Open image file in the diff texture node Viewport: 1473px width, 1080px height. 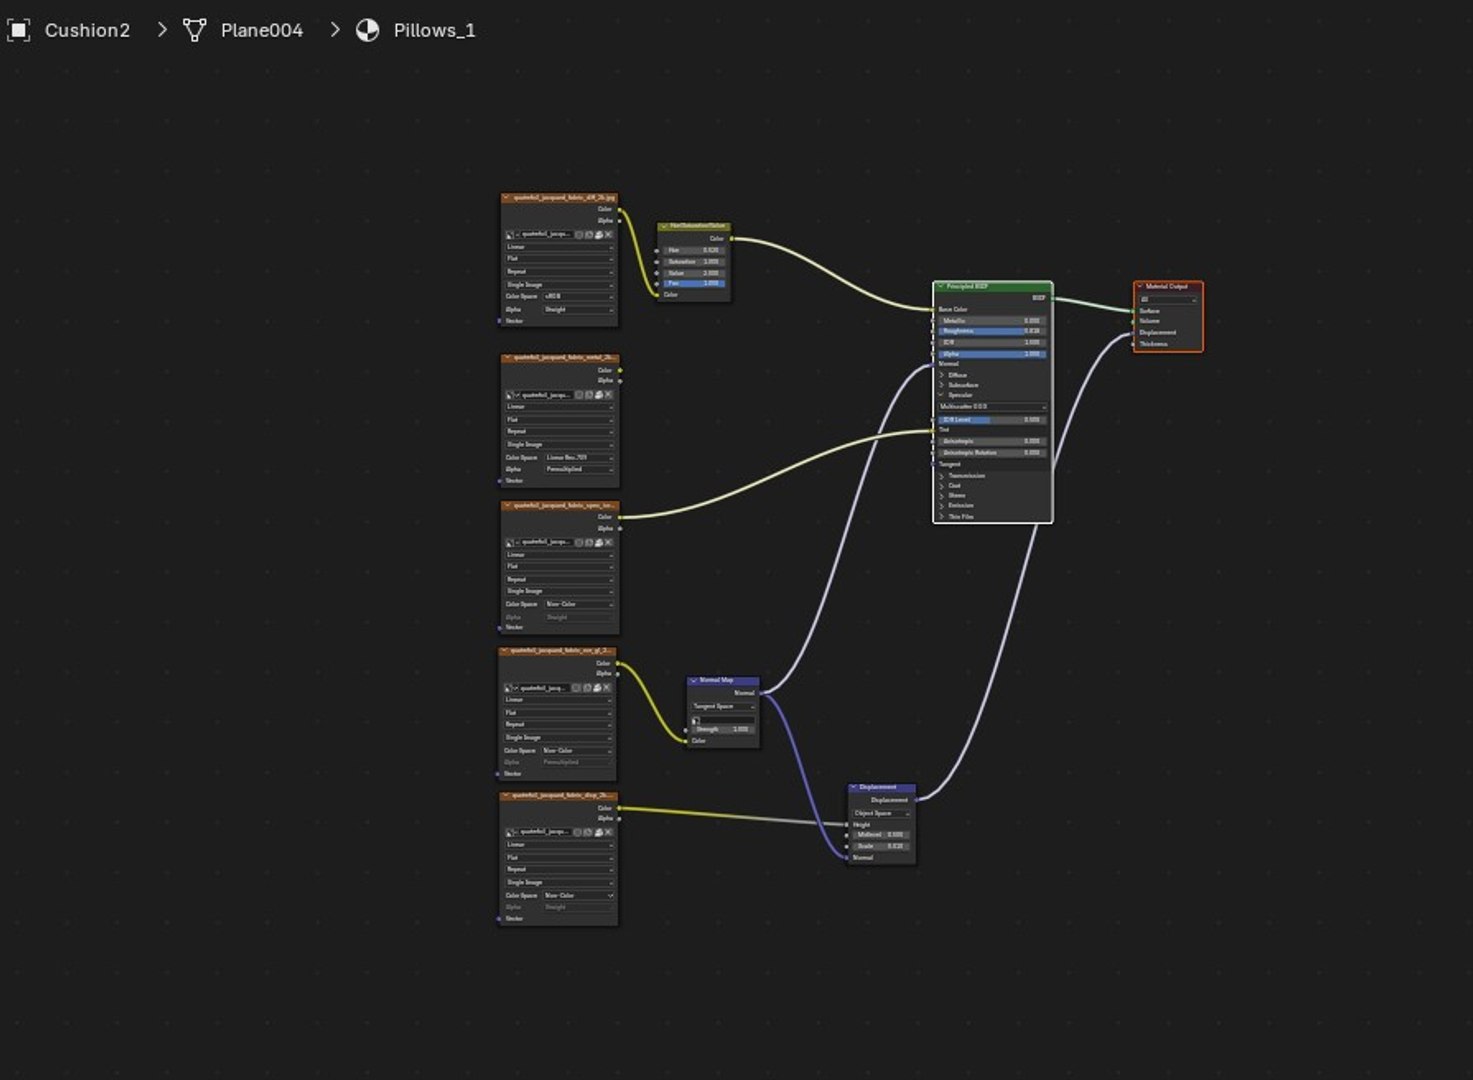(598, 234)
